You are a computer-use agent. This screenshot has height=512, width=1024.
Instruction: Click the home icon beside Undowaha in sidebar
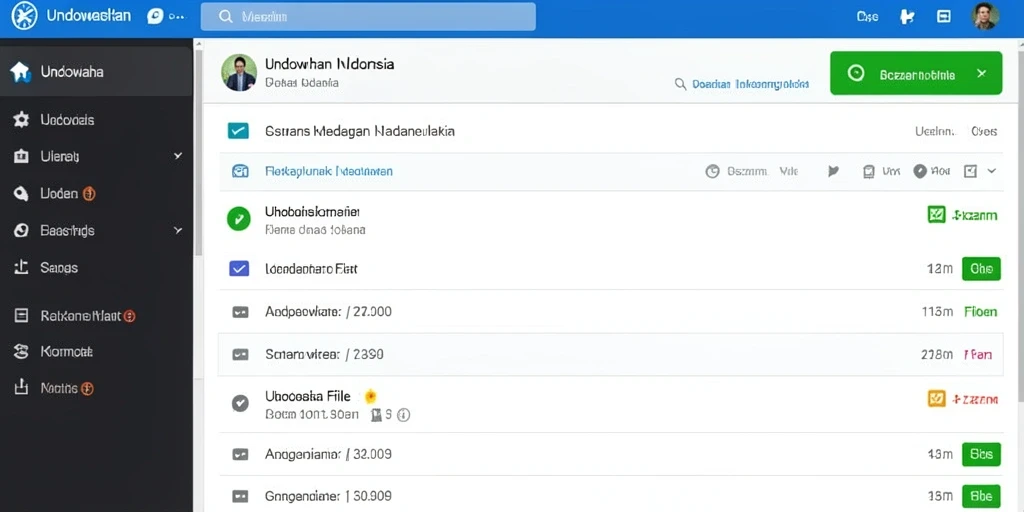(x=20, y=72)
